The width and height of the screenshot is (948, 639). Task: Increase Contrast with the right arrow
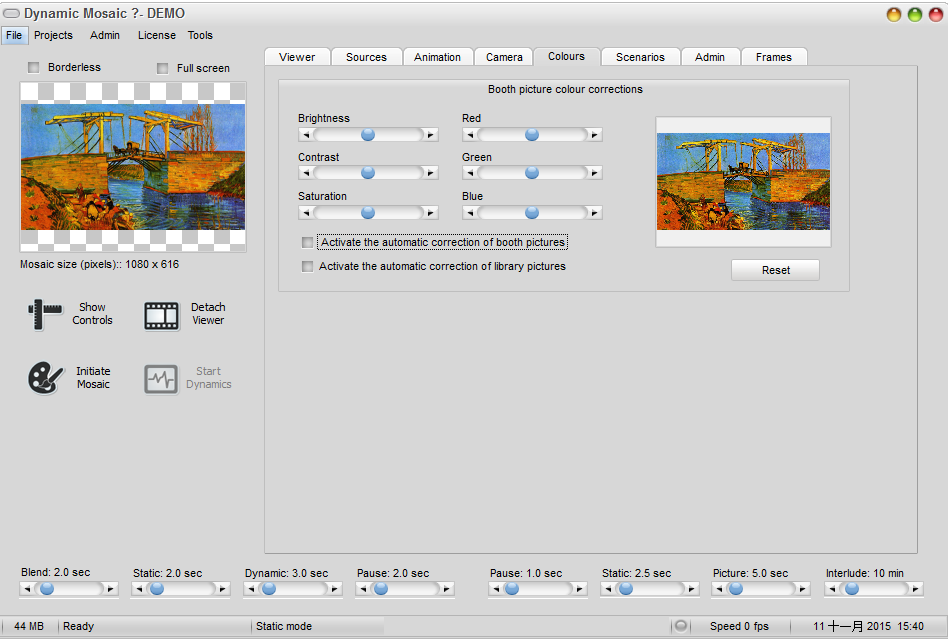point(430,173)
